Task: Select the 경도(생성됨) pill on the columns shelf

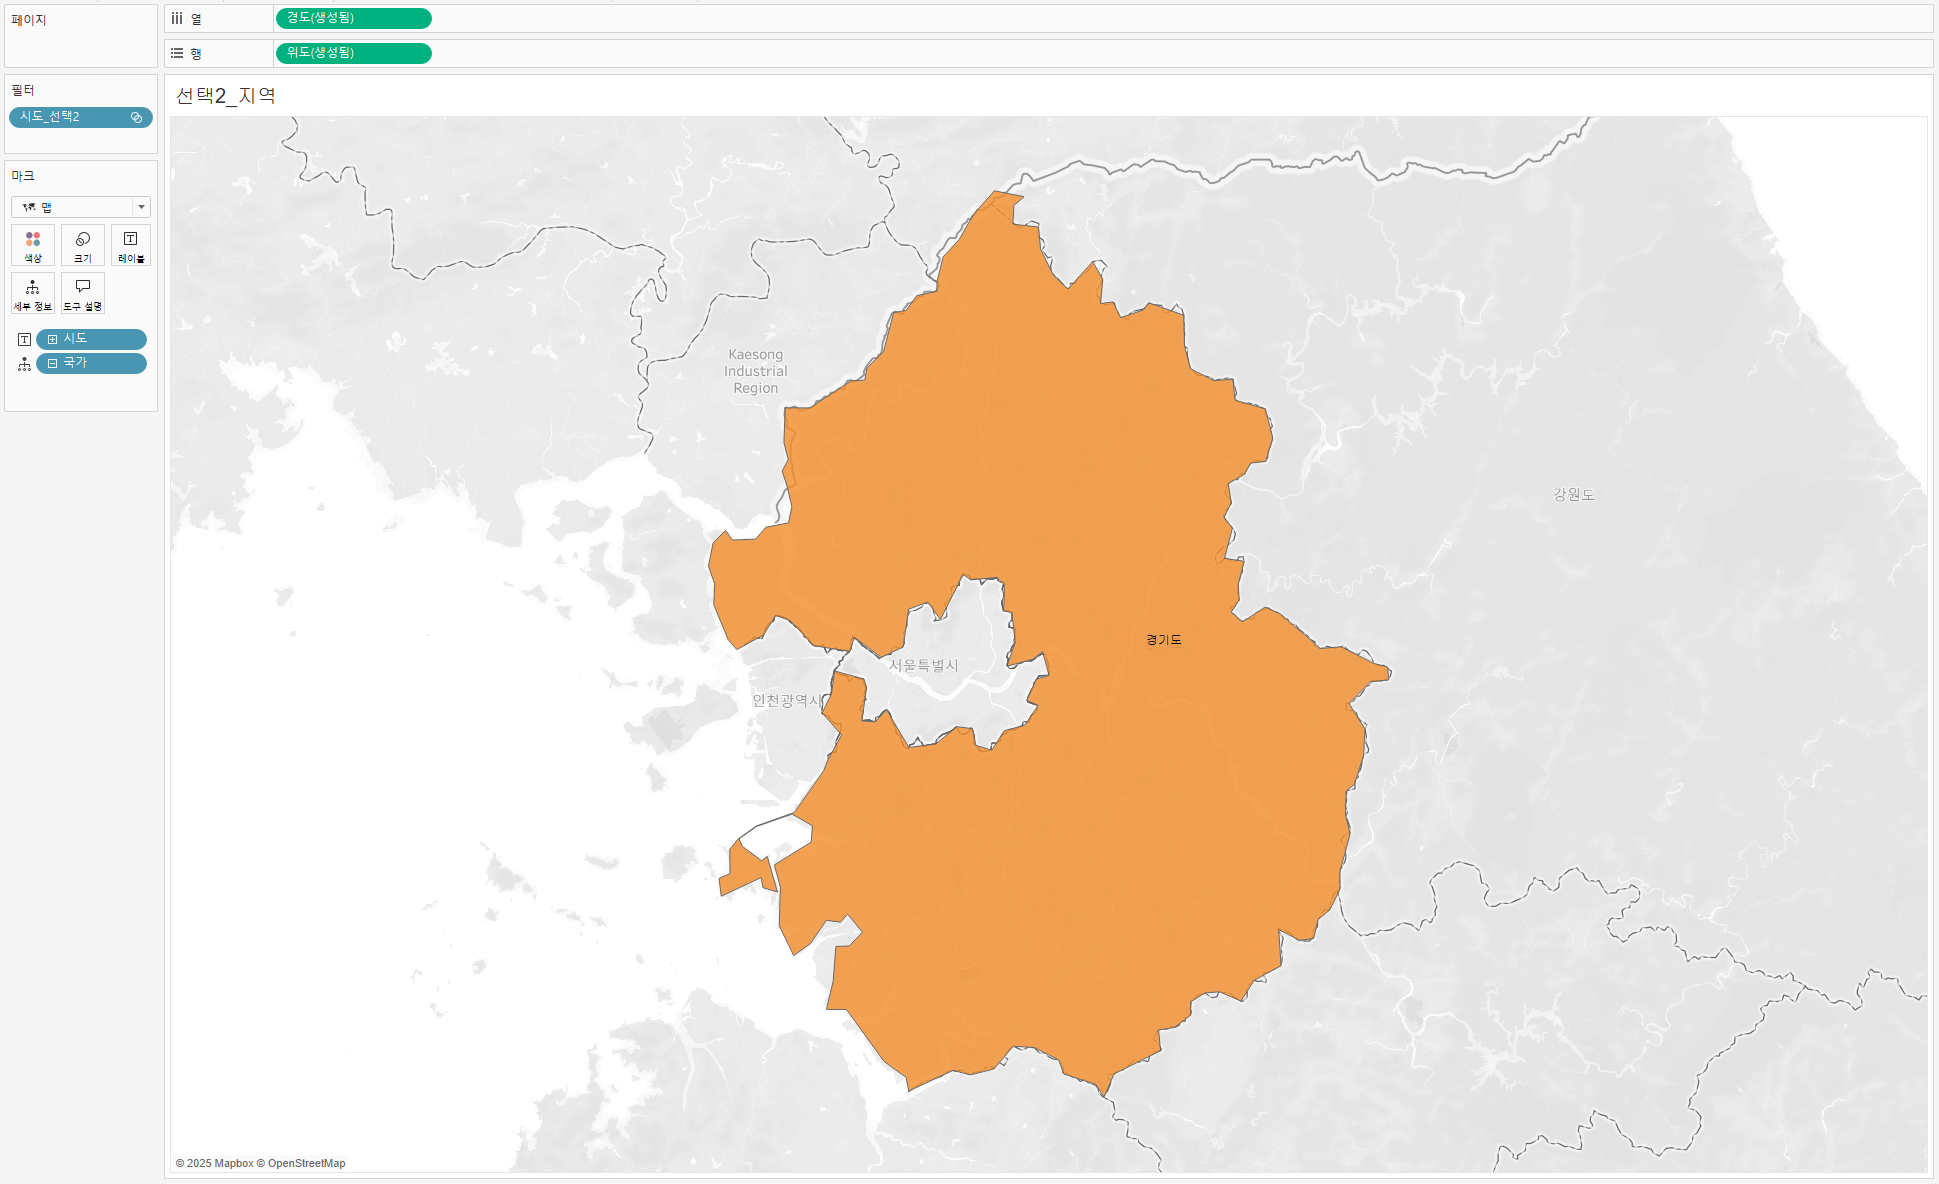Action: pos(353,18)
